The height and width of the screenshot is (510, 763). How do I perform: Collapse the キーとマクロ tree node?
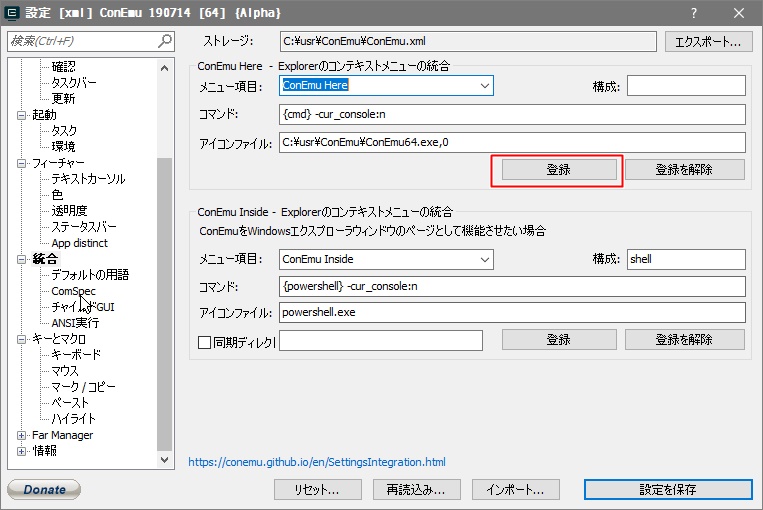tap(21, 339)
